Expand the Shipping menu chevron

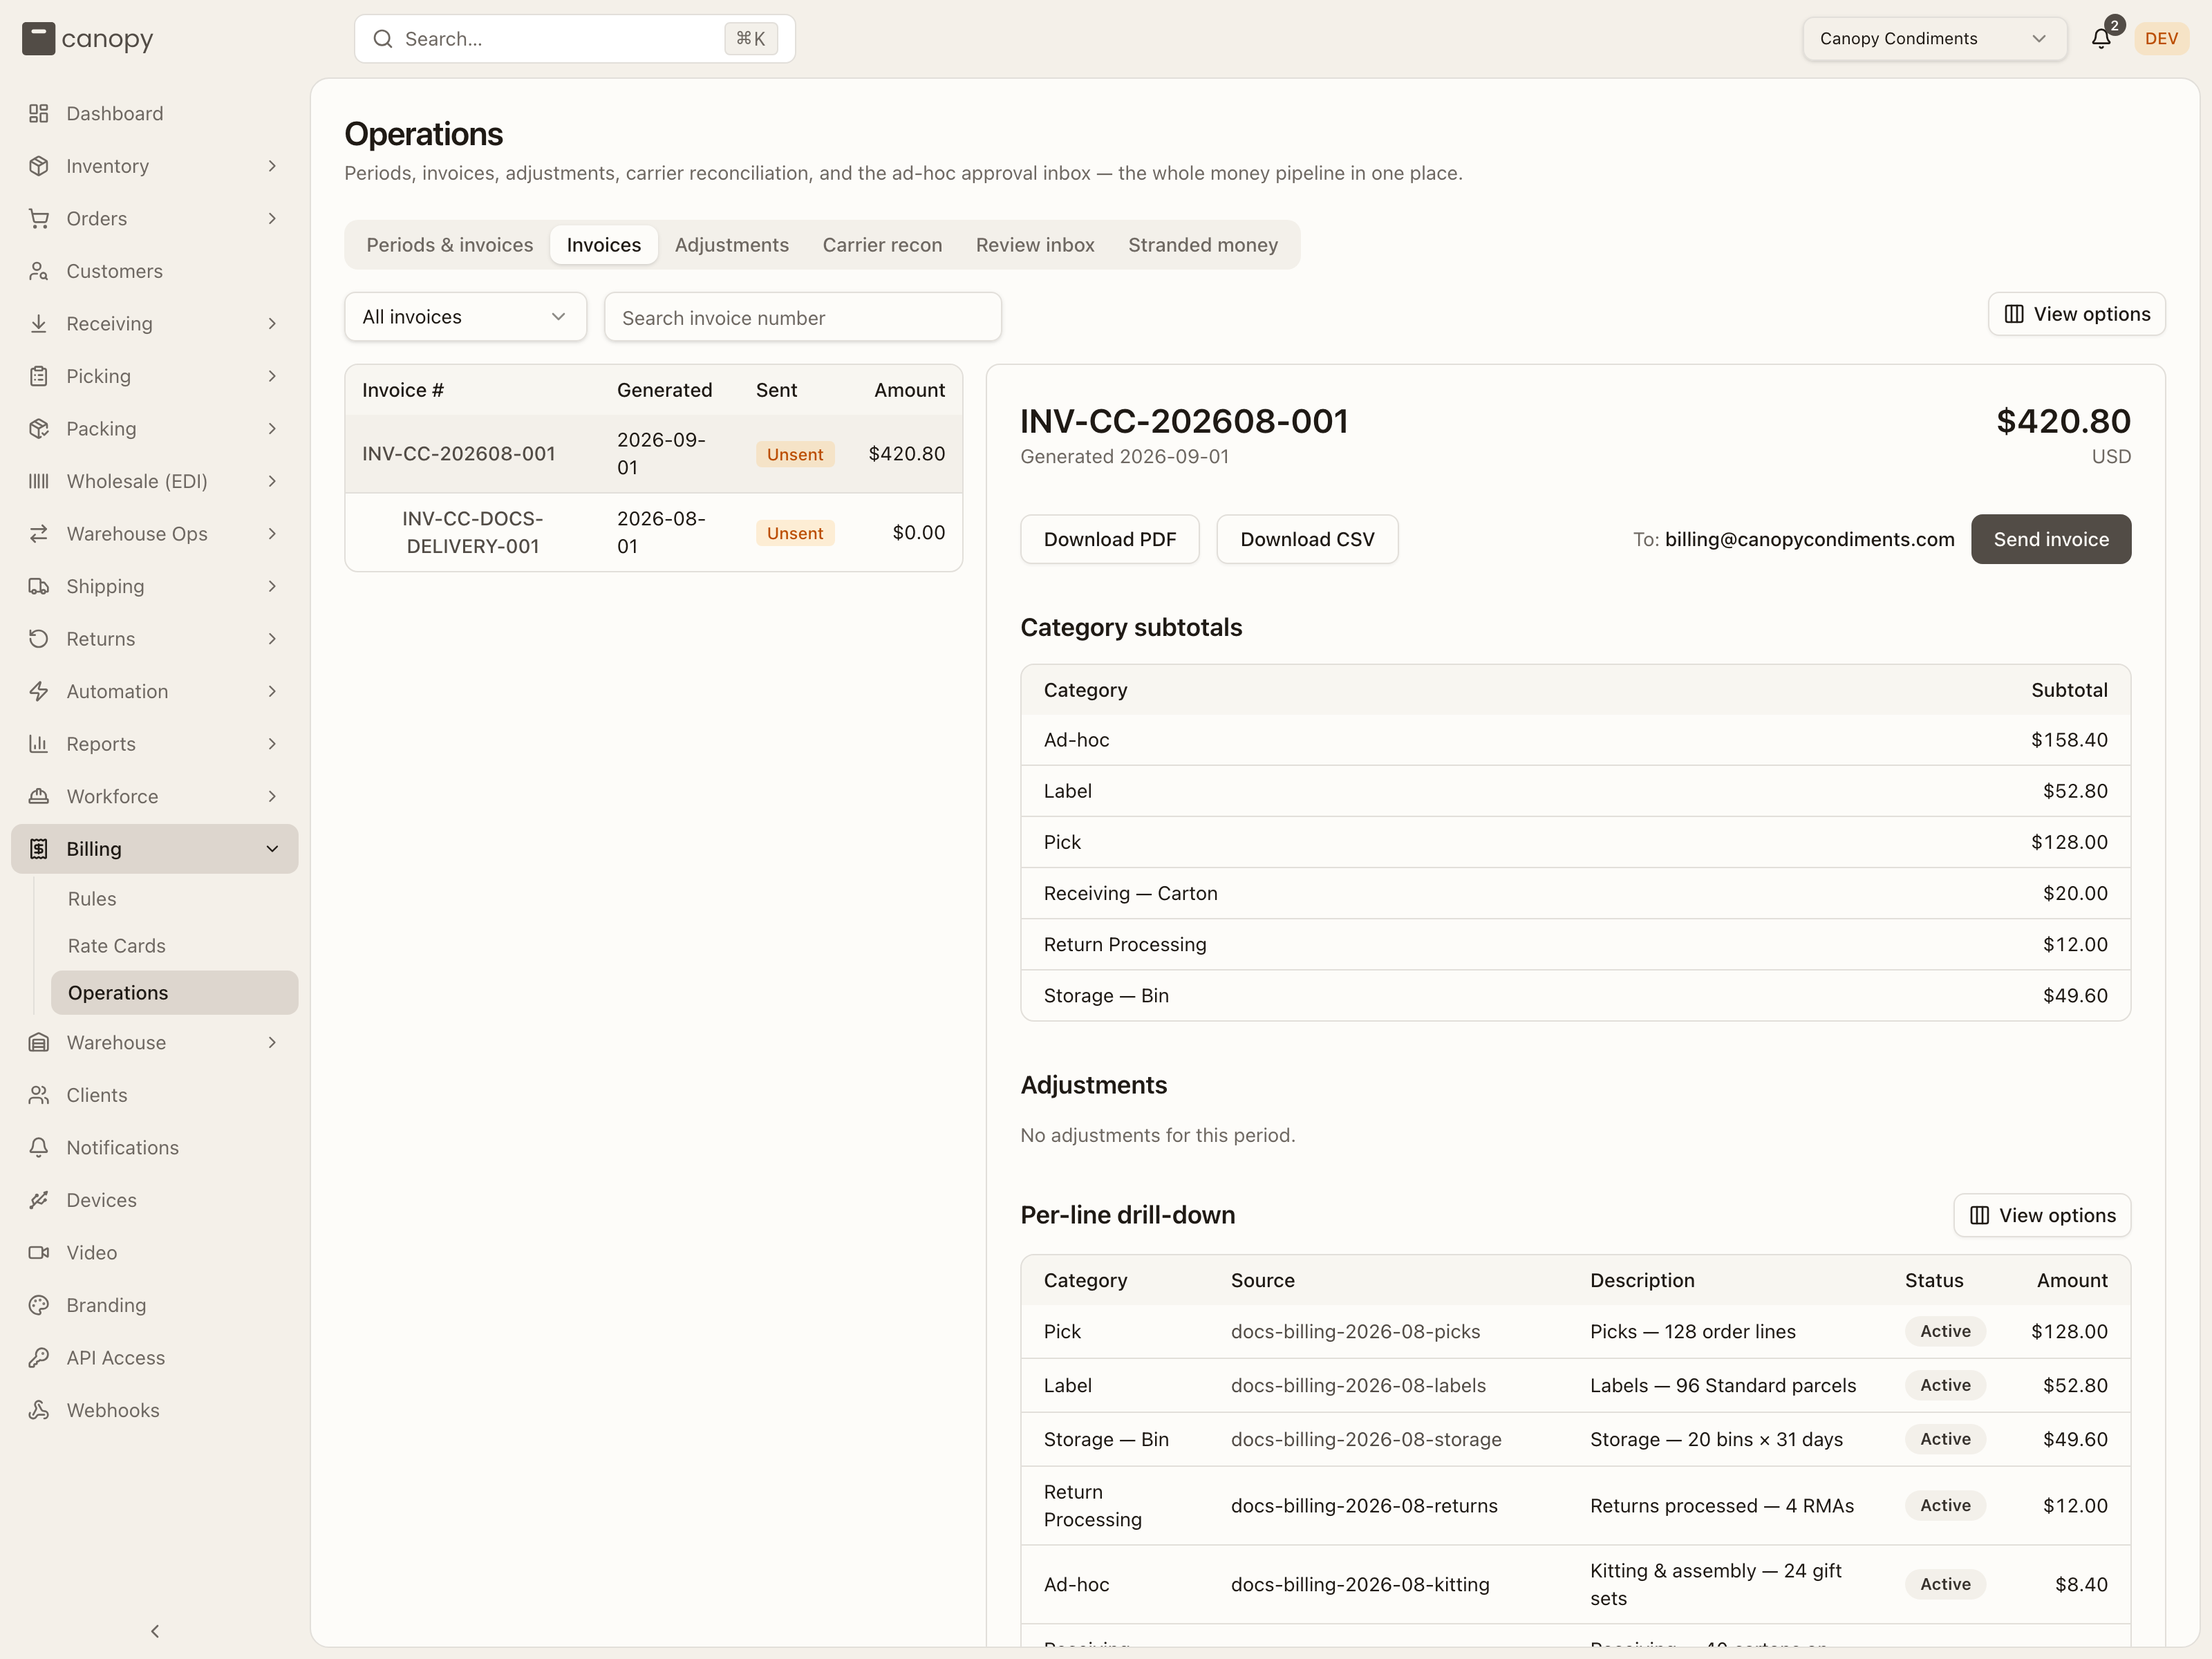pos(272,586)
